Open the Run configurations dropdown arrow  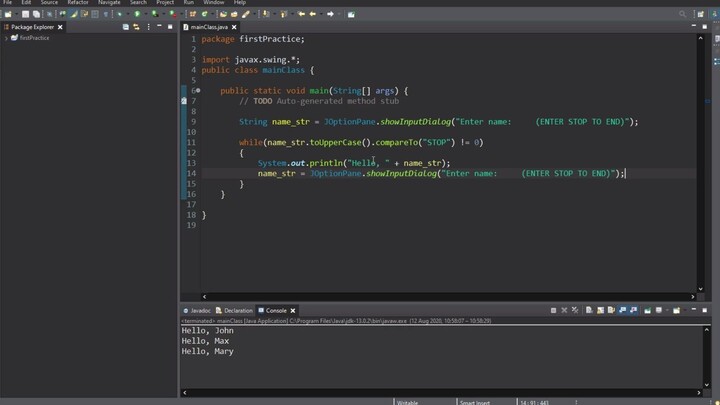click(x=146, y=14)
